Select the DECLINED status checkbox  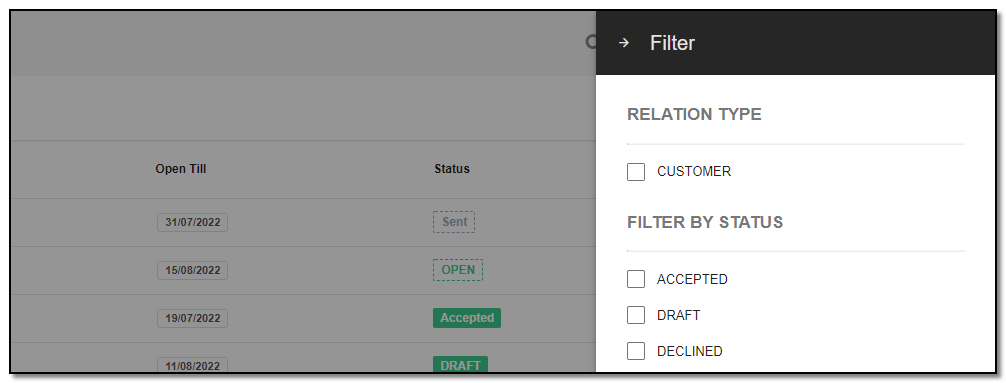point(636,351)
